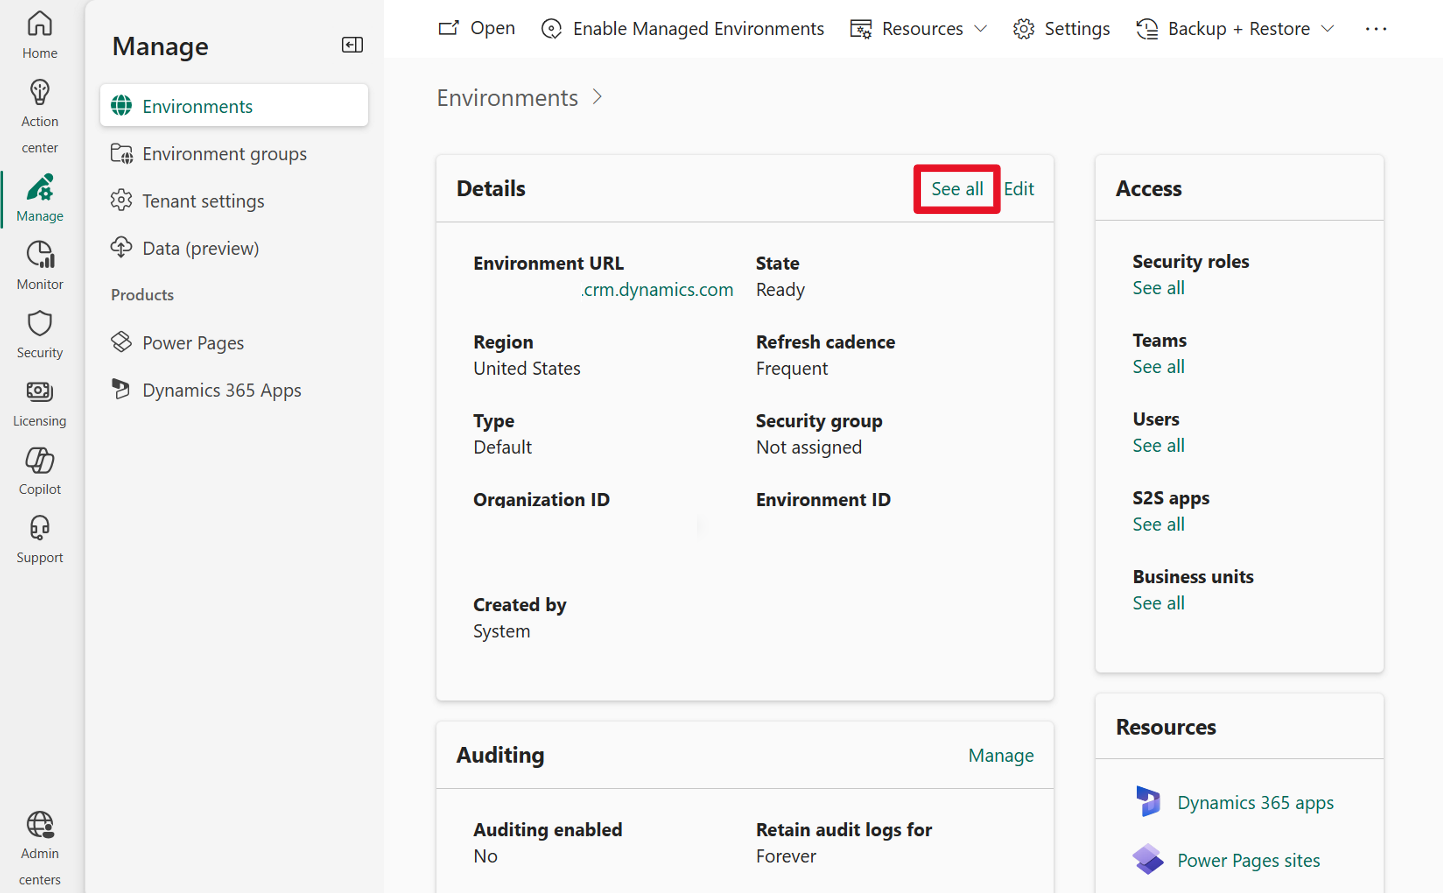Open the Support section
1443x893 pixels.
39,536
